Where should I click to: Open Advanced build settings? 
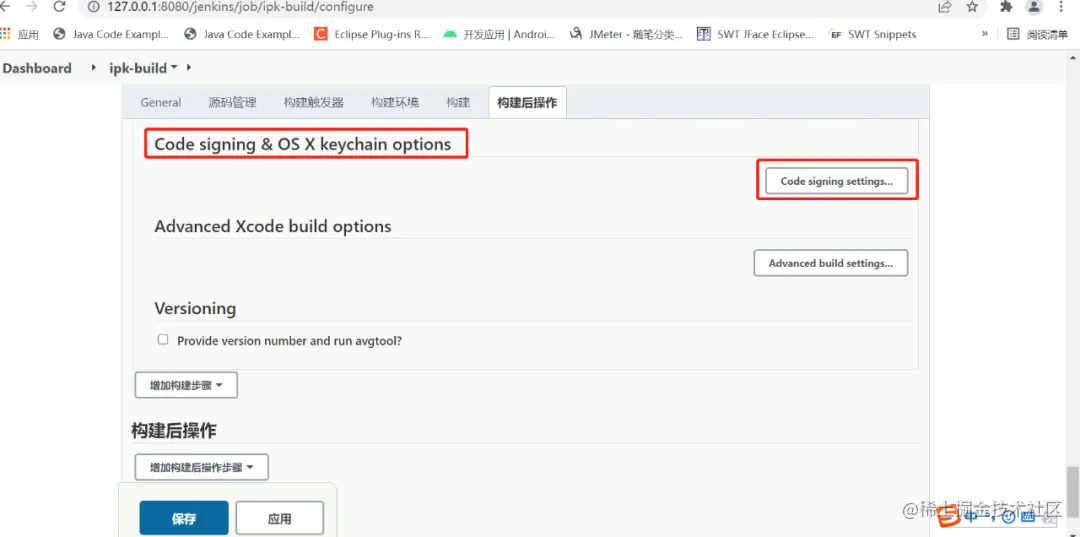[831, 263]
